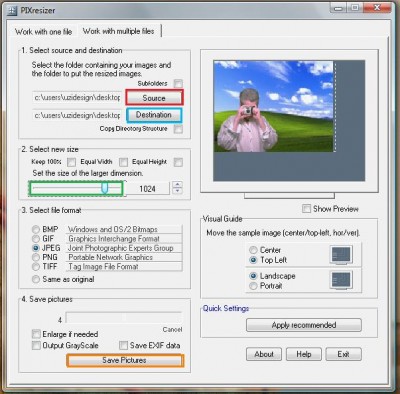Click the Apply recommended button
400x394 pixels.
point(304,325)
